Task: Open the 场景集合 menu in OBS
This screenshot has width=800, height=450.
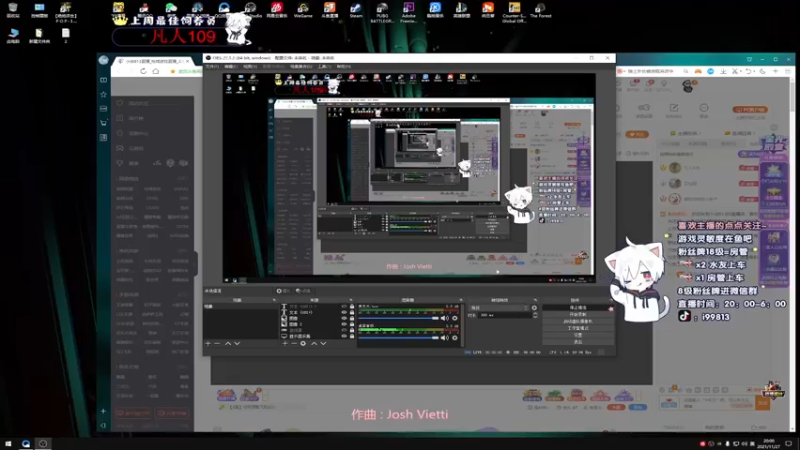Action: pyautogui.click(x=301, y=66)
